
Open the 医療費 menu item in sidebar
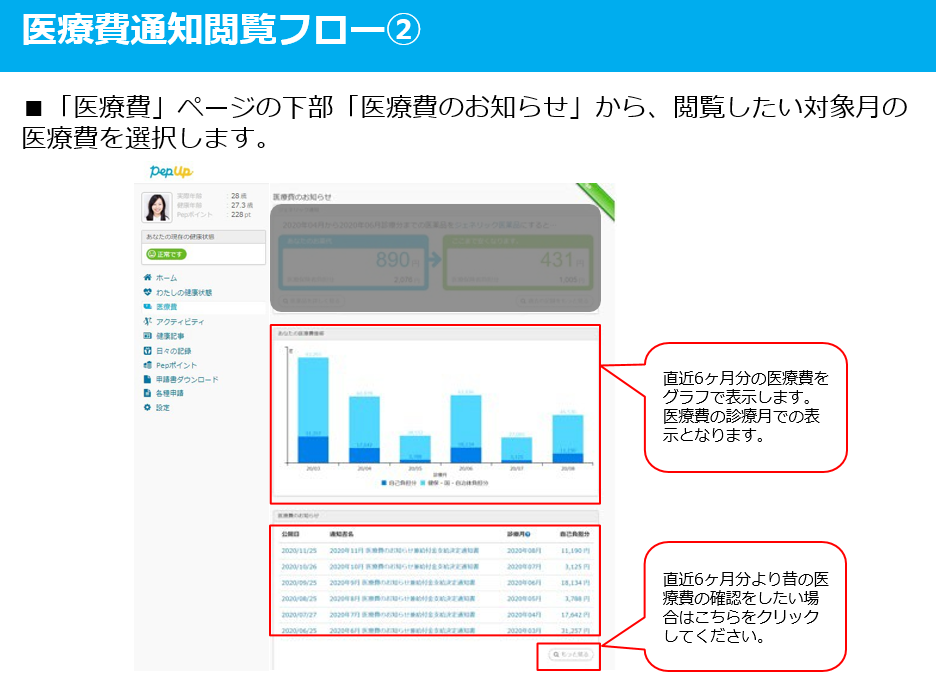(x=166, y=307)
